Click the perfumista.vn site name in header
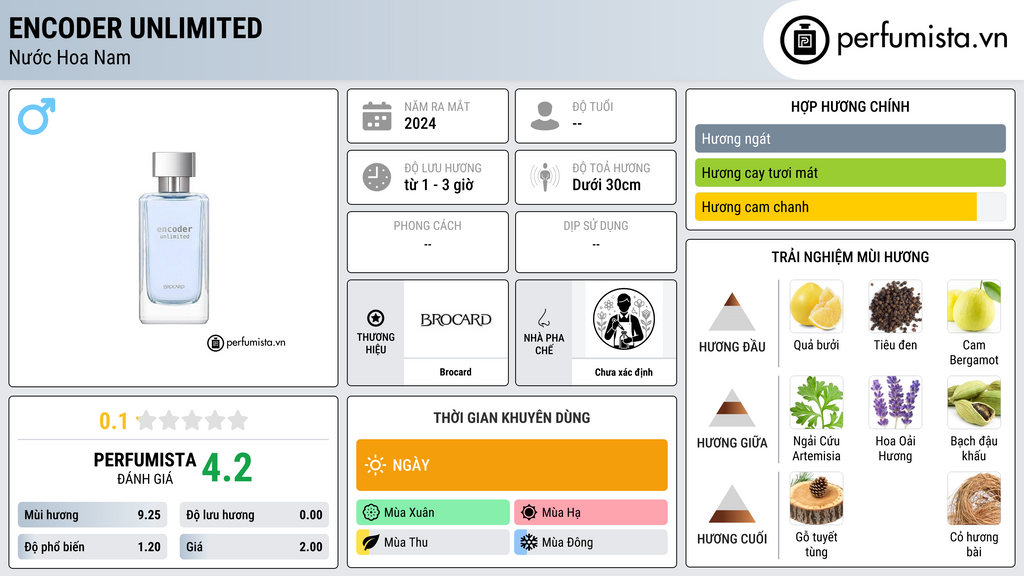Viewport: 1024px width, 576px height. (922, 38)
